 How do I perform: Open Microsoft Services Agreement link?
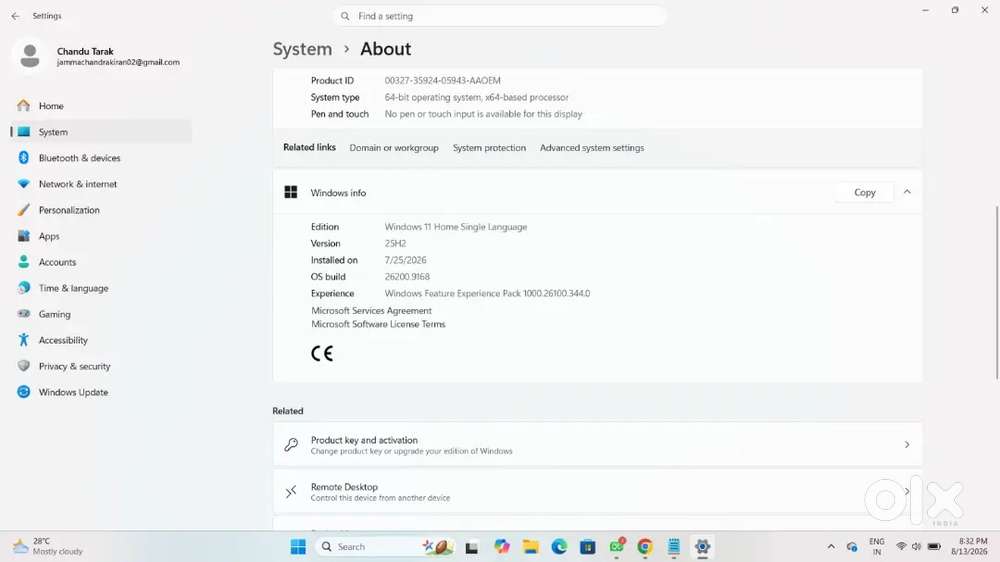[371, 311]
